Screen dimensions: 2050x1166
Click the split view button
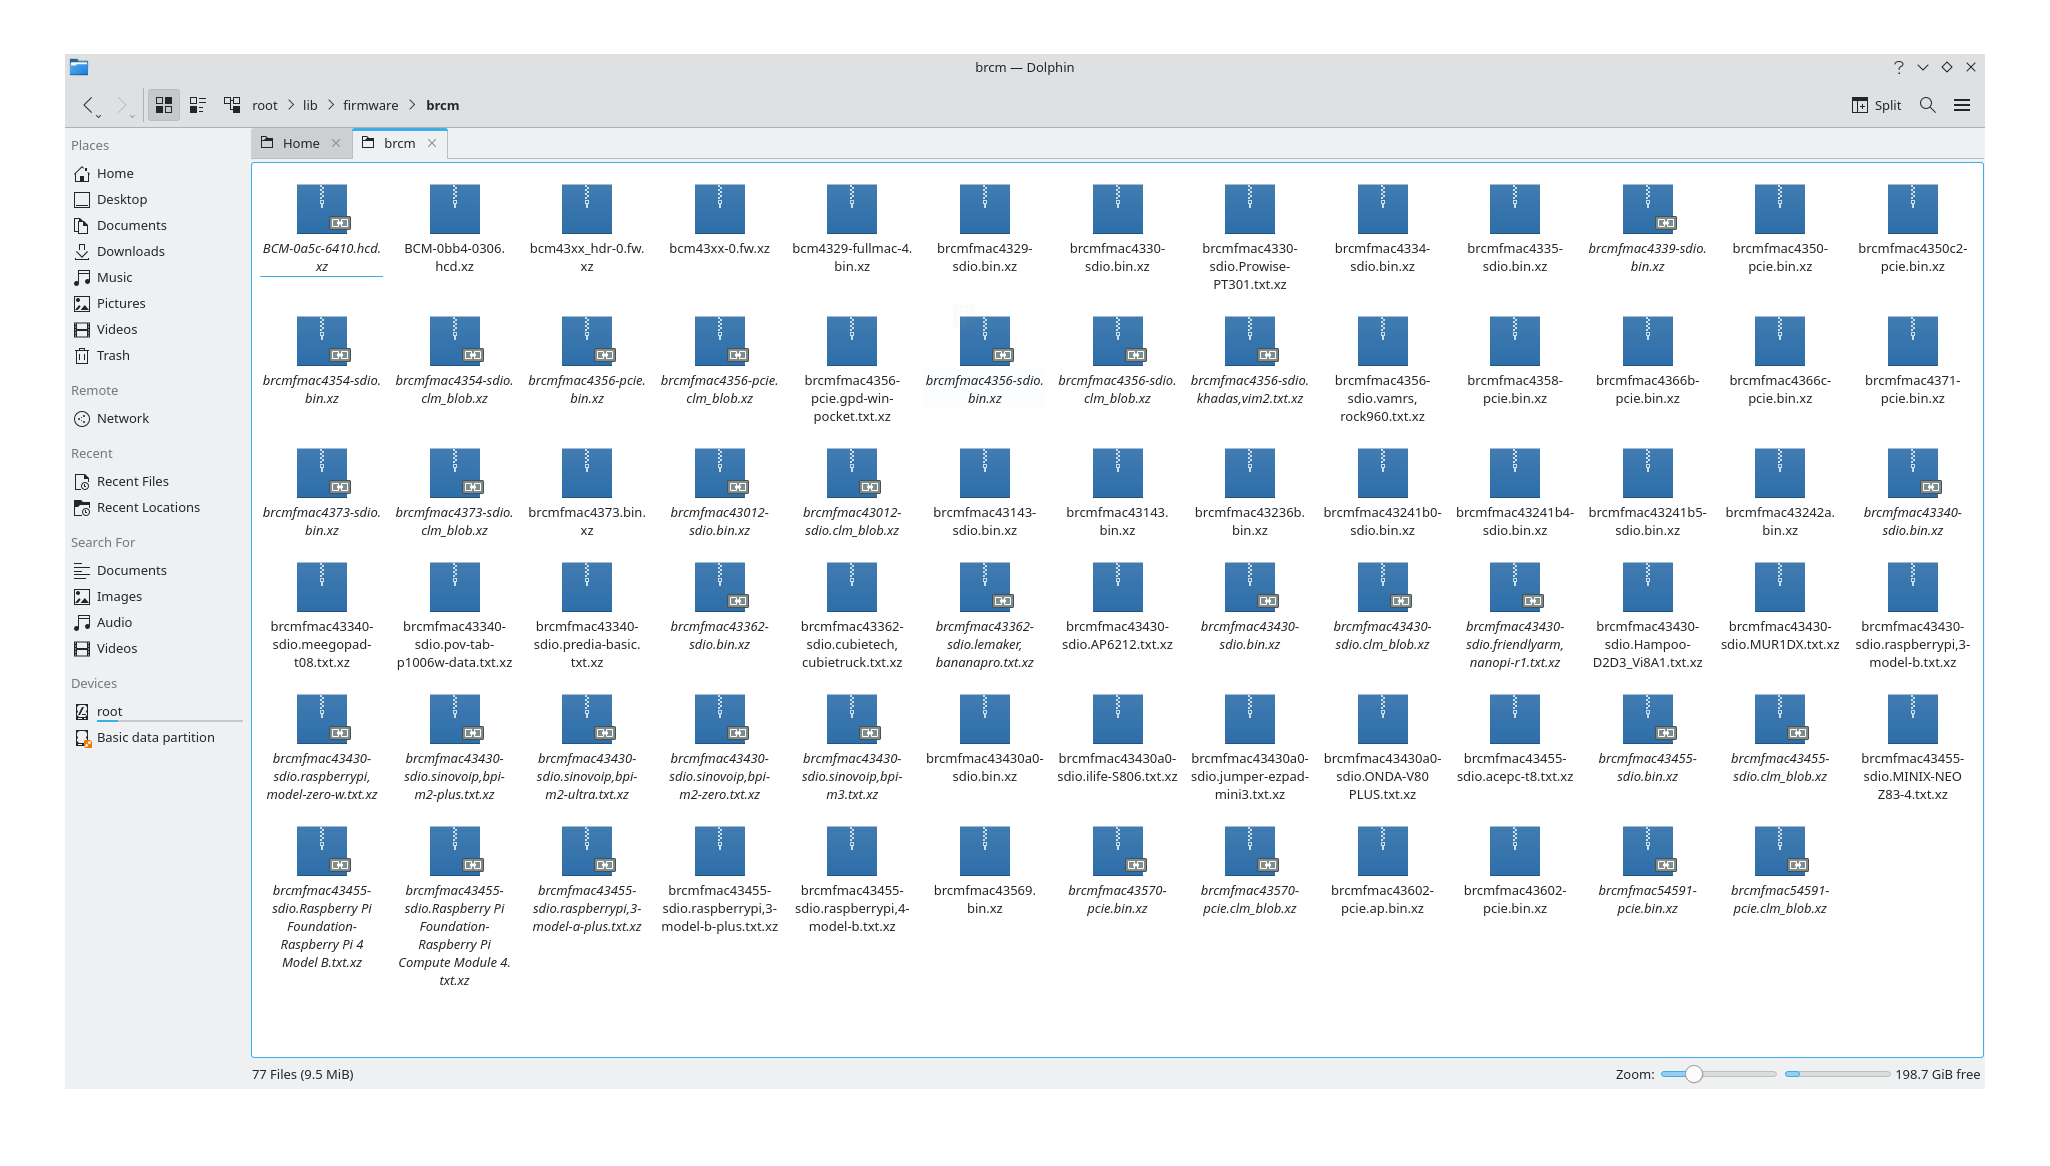pos(1873,104)
